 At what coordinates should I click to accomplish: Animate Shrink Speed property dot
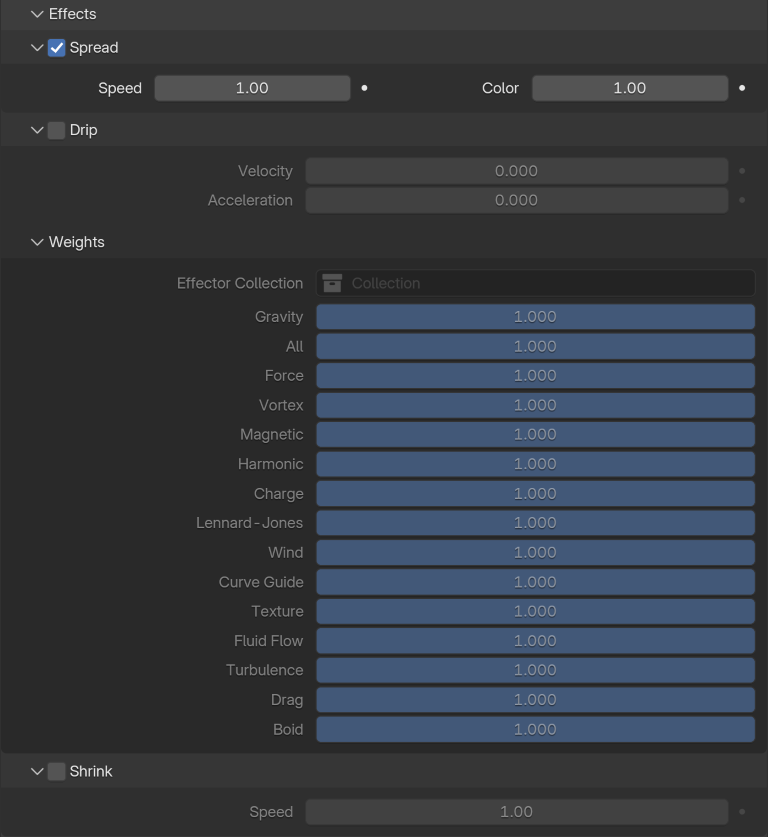pyautogui.click(x=742, y=812)
